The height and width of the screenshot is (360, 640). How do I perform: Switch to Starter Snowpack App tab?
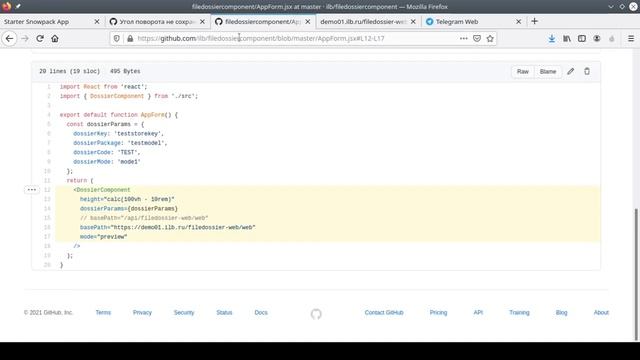52,22
